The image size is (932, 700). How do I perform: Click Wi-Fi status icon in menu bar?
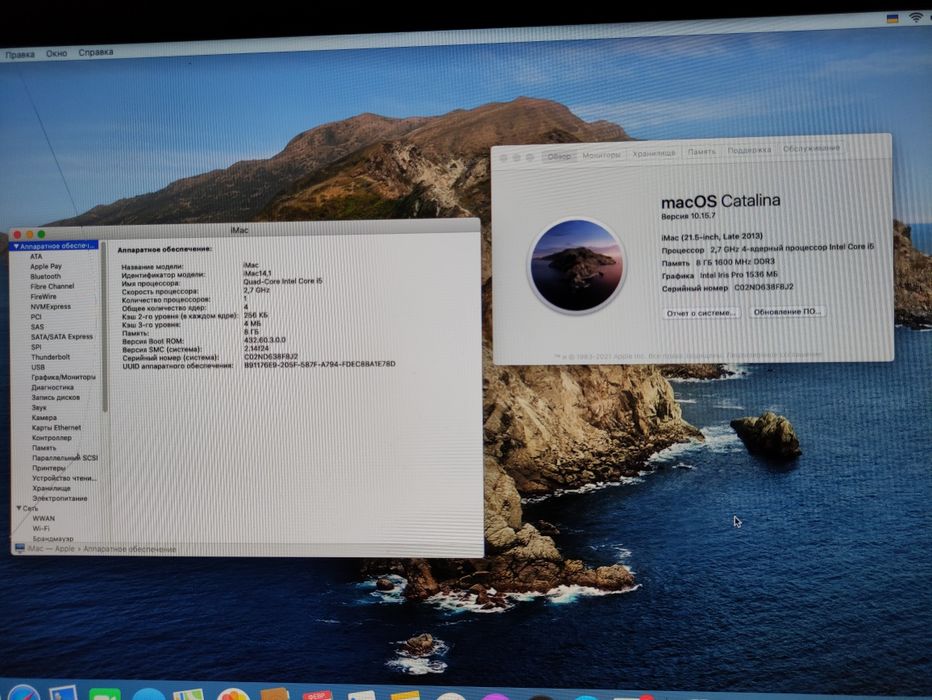[x=915, y=17]
